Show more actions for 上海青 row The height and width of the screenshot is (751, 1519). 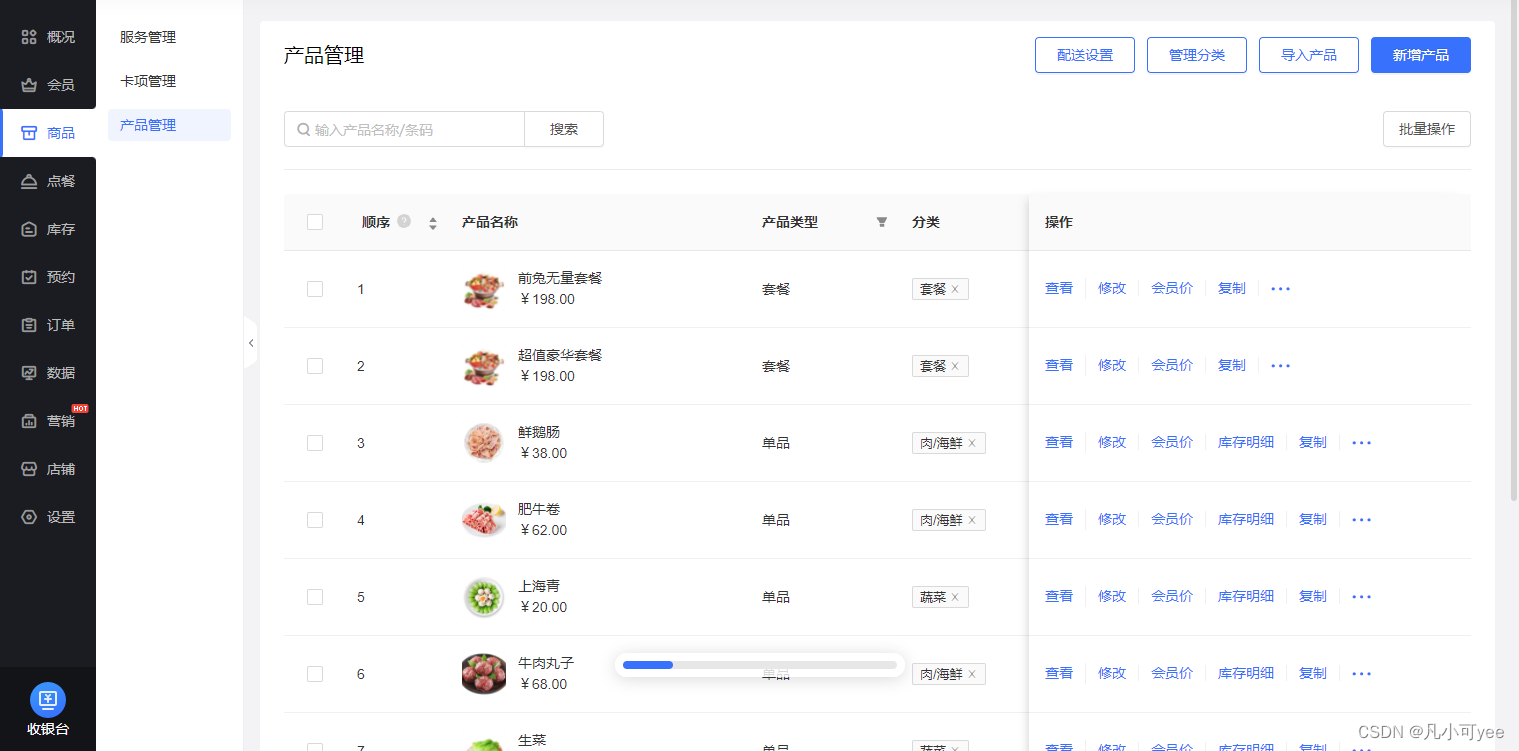tap(1361, 597)
